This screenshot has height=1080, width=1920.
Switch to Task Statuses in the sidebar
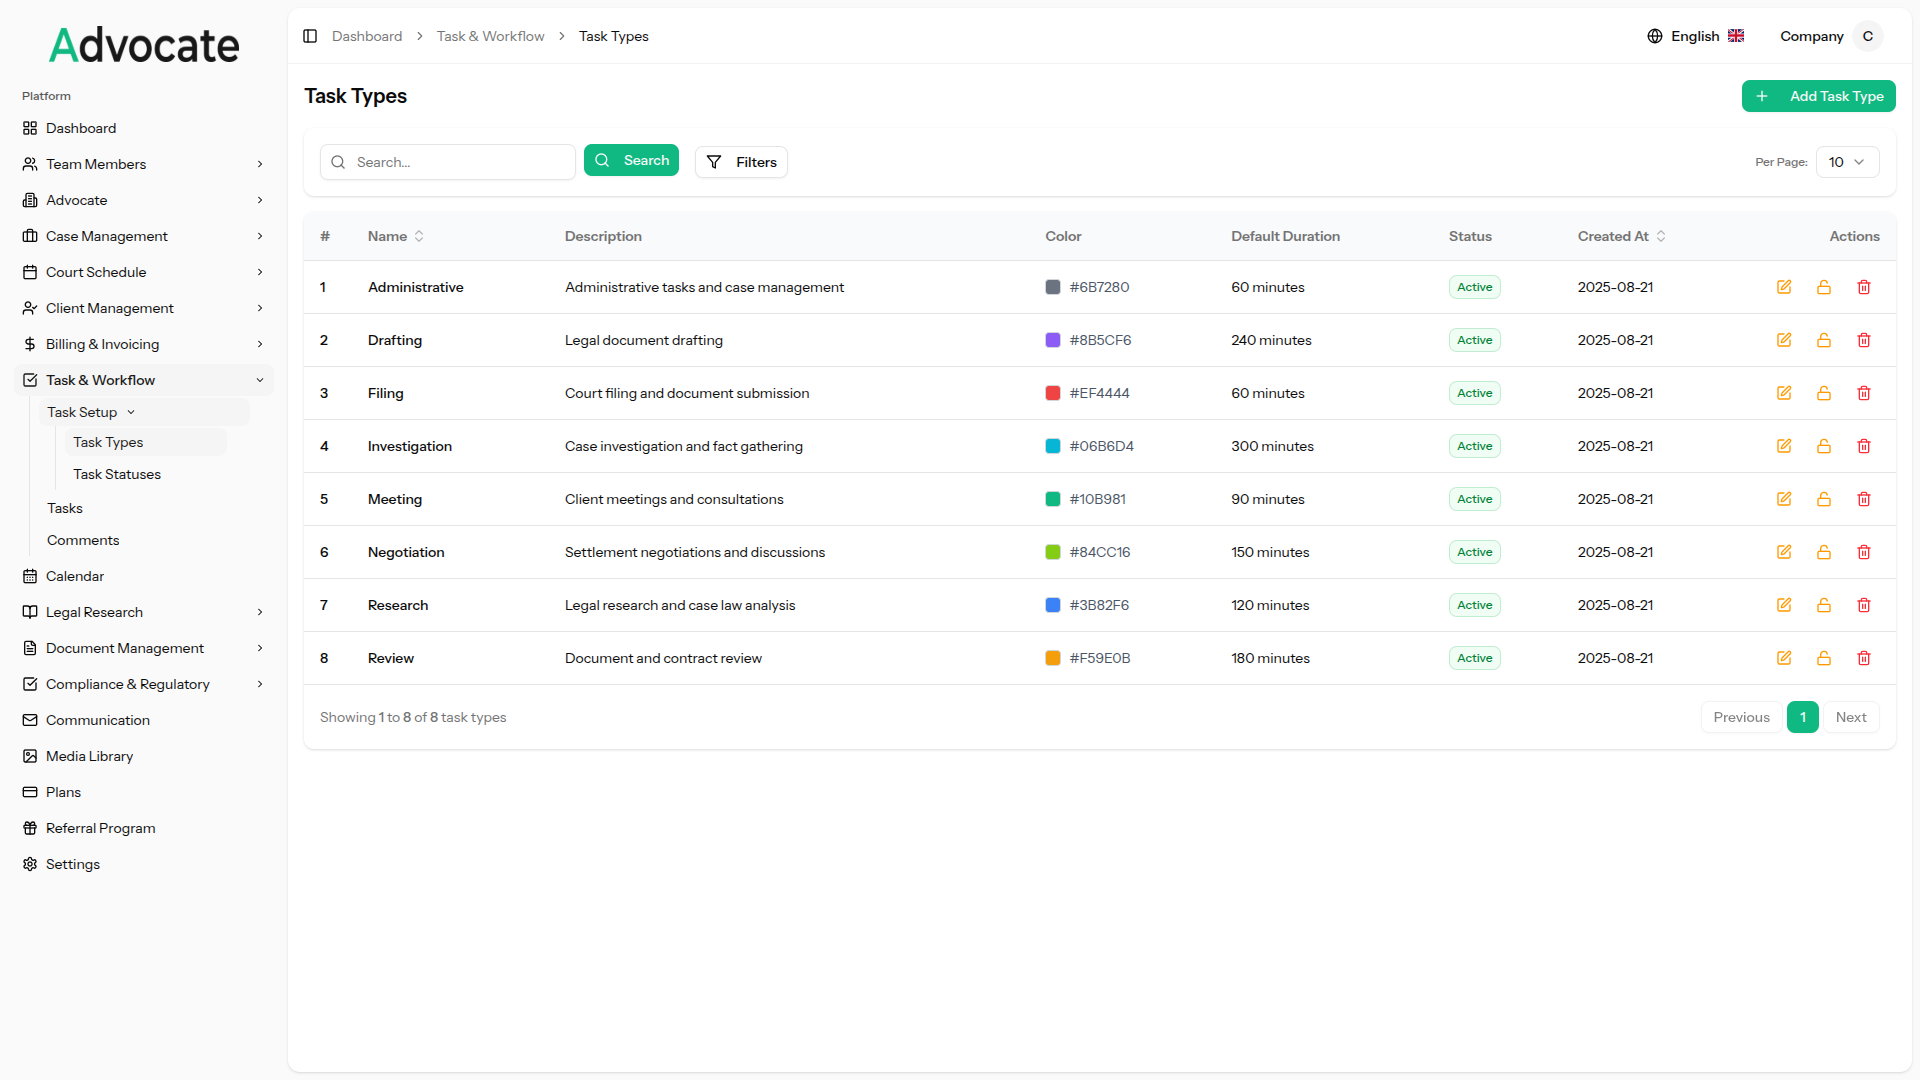pyautogui.click(x=117, y=474)
